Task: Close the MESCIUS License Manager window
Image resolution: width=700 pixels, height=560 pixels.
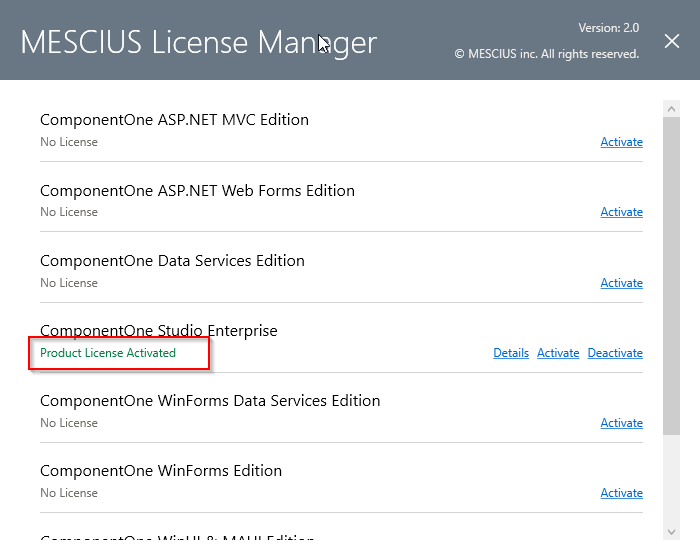Action: 672,41
